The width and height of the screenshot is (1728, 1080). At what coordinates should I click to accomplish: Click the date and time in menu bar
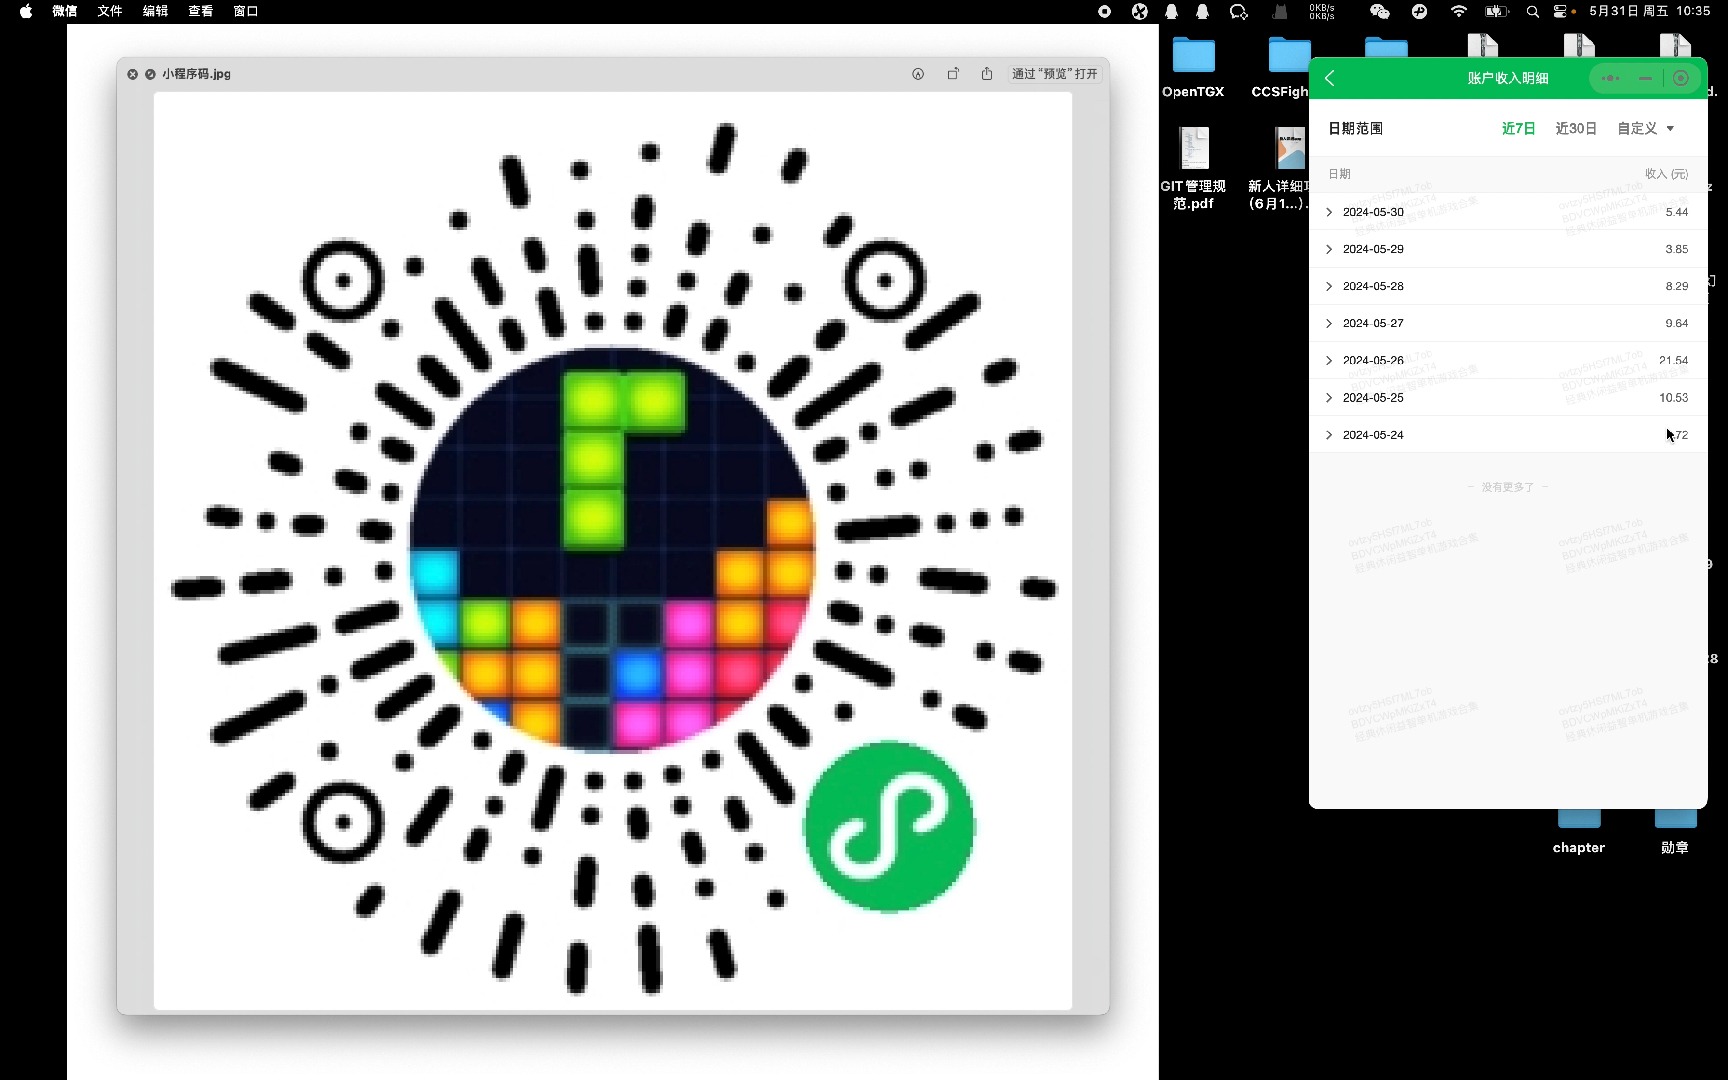click(1650, 11)
